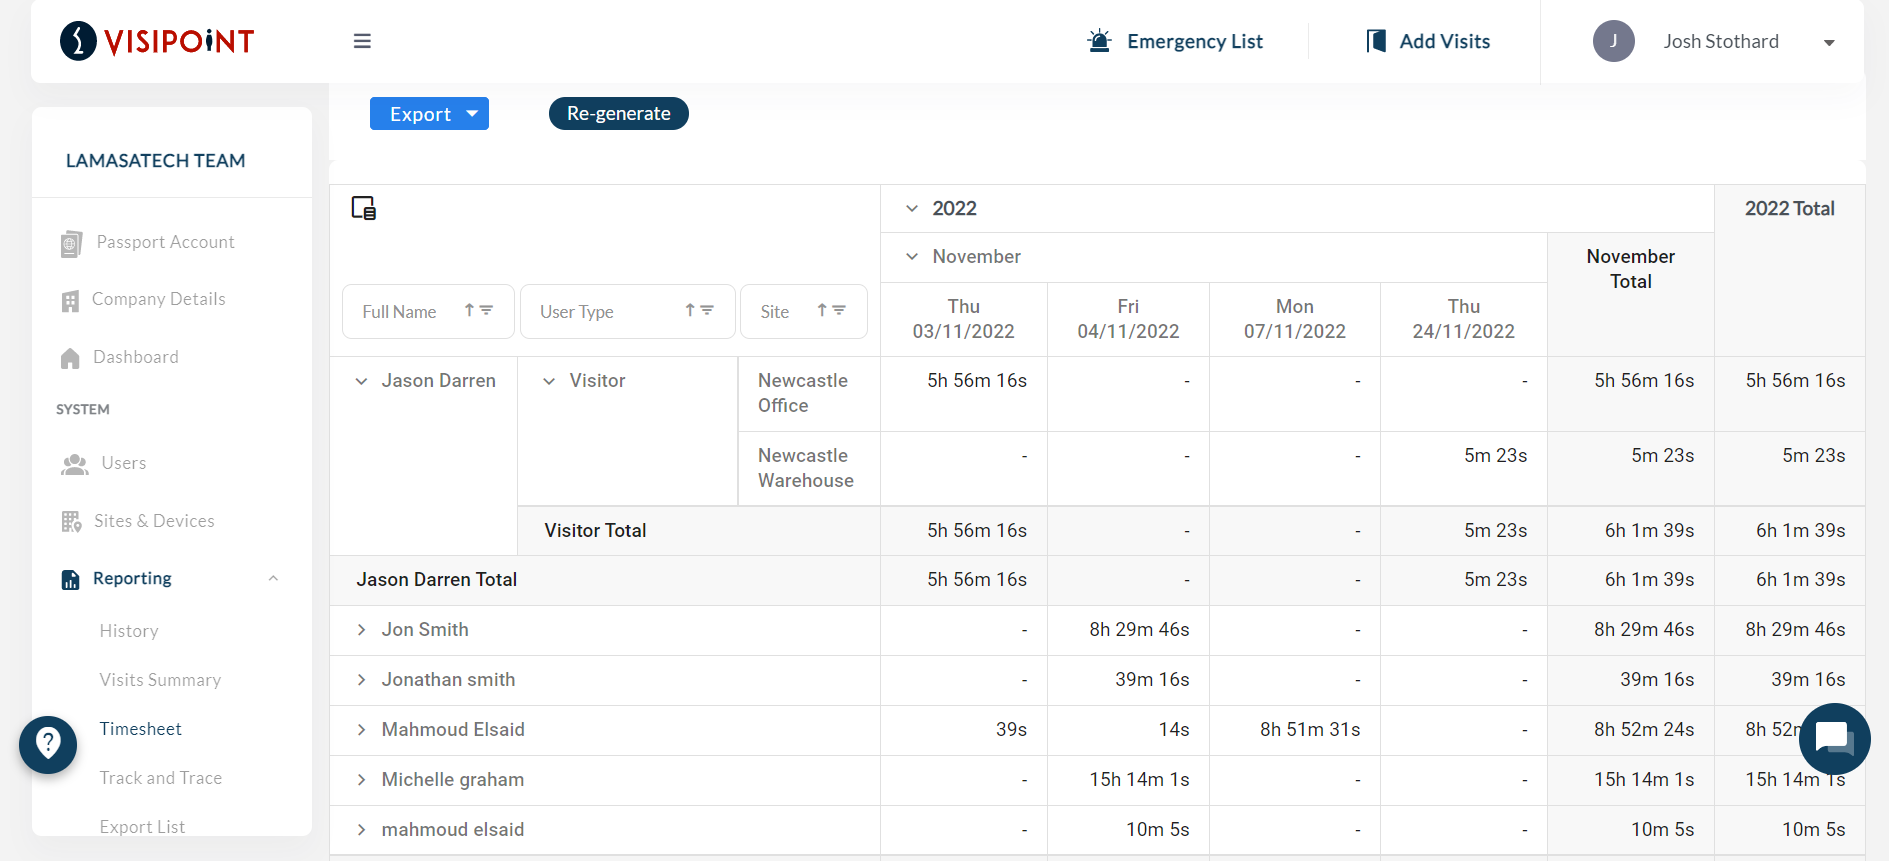
Task: Go to Dashboard
Action: [136, 357]
